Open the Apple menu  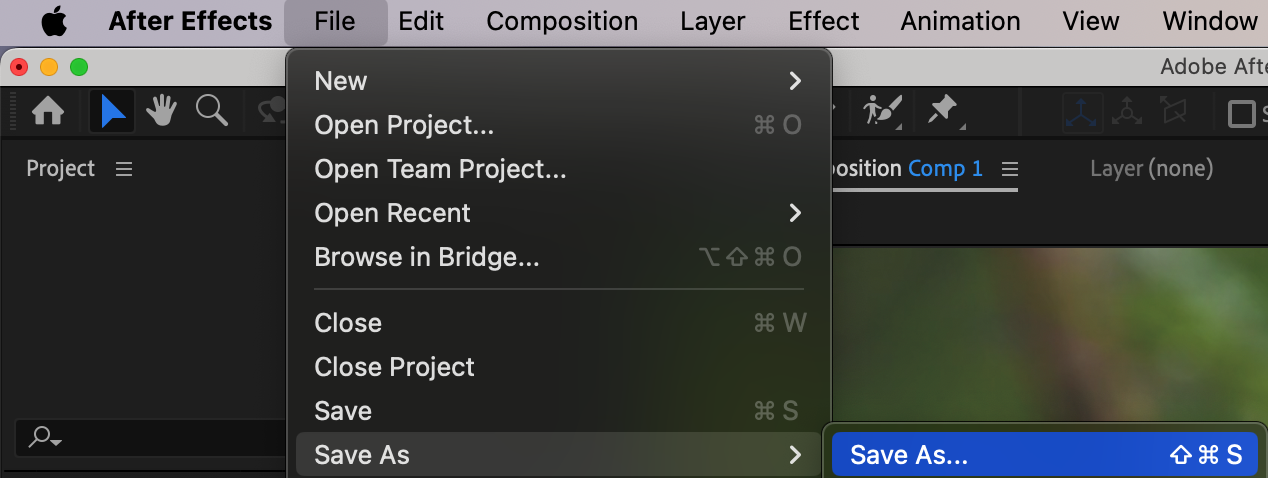click(x=53, y=21)
